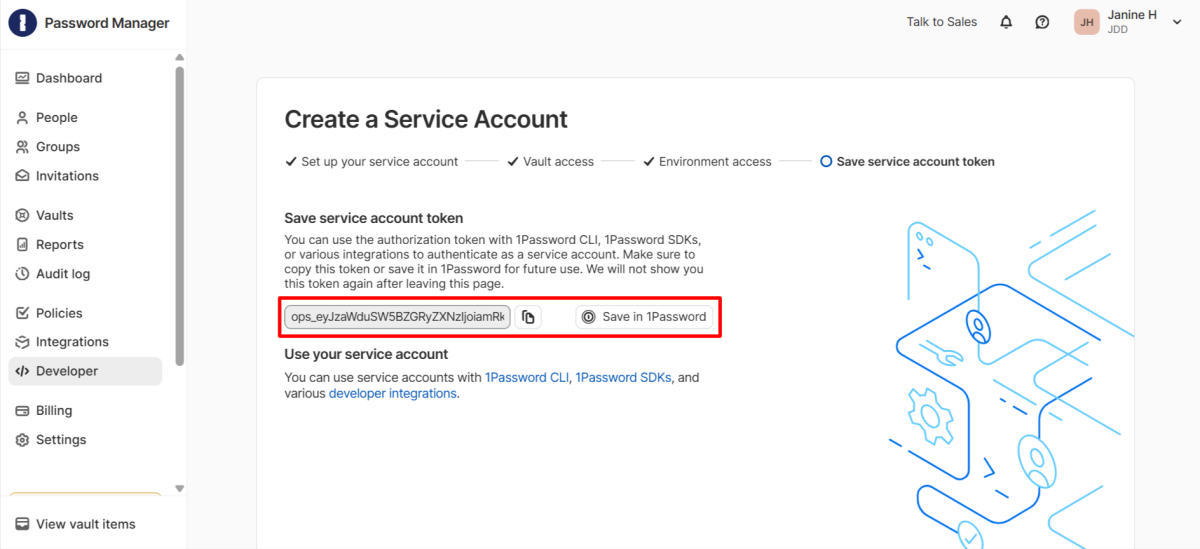Click the sidebar scroll up arrow
The image size is (1200, 549).
pos(180,58)
